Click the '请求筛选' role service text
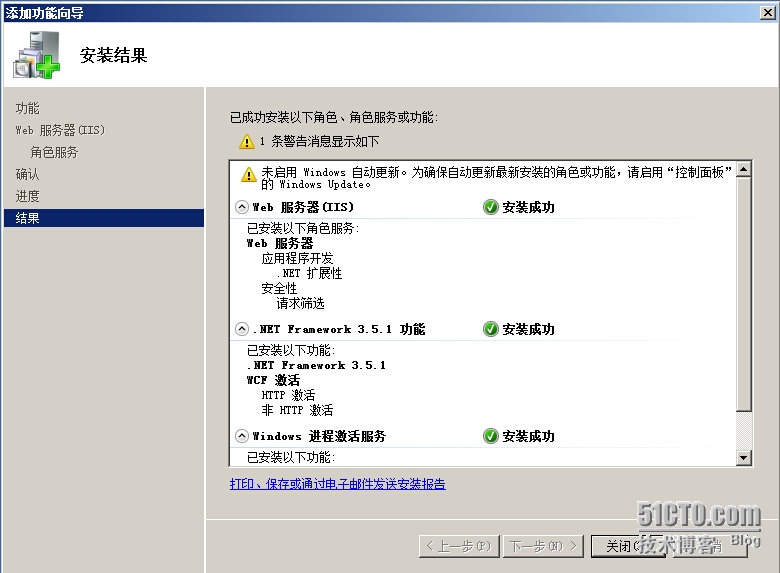780x573 pixels. point(300,303)
